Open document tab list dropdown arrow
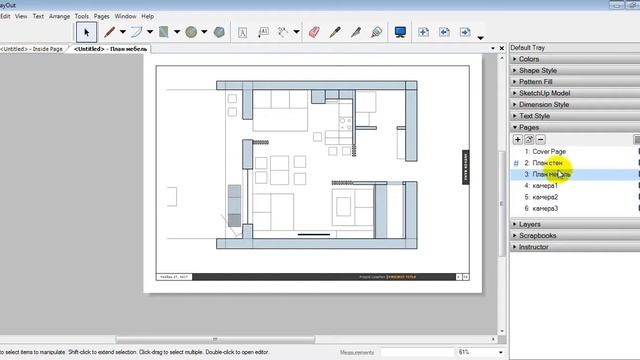Image resolution: width=640 pixels, height=360 pixels. point(493,49)
